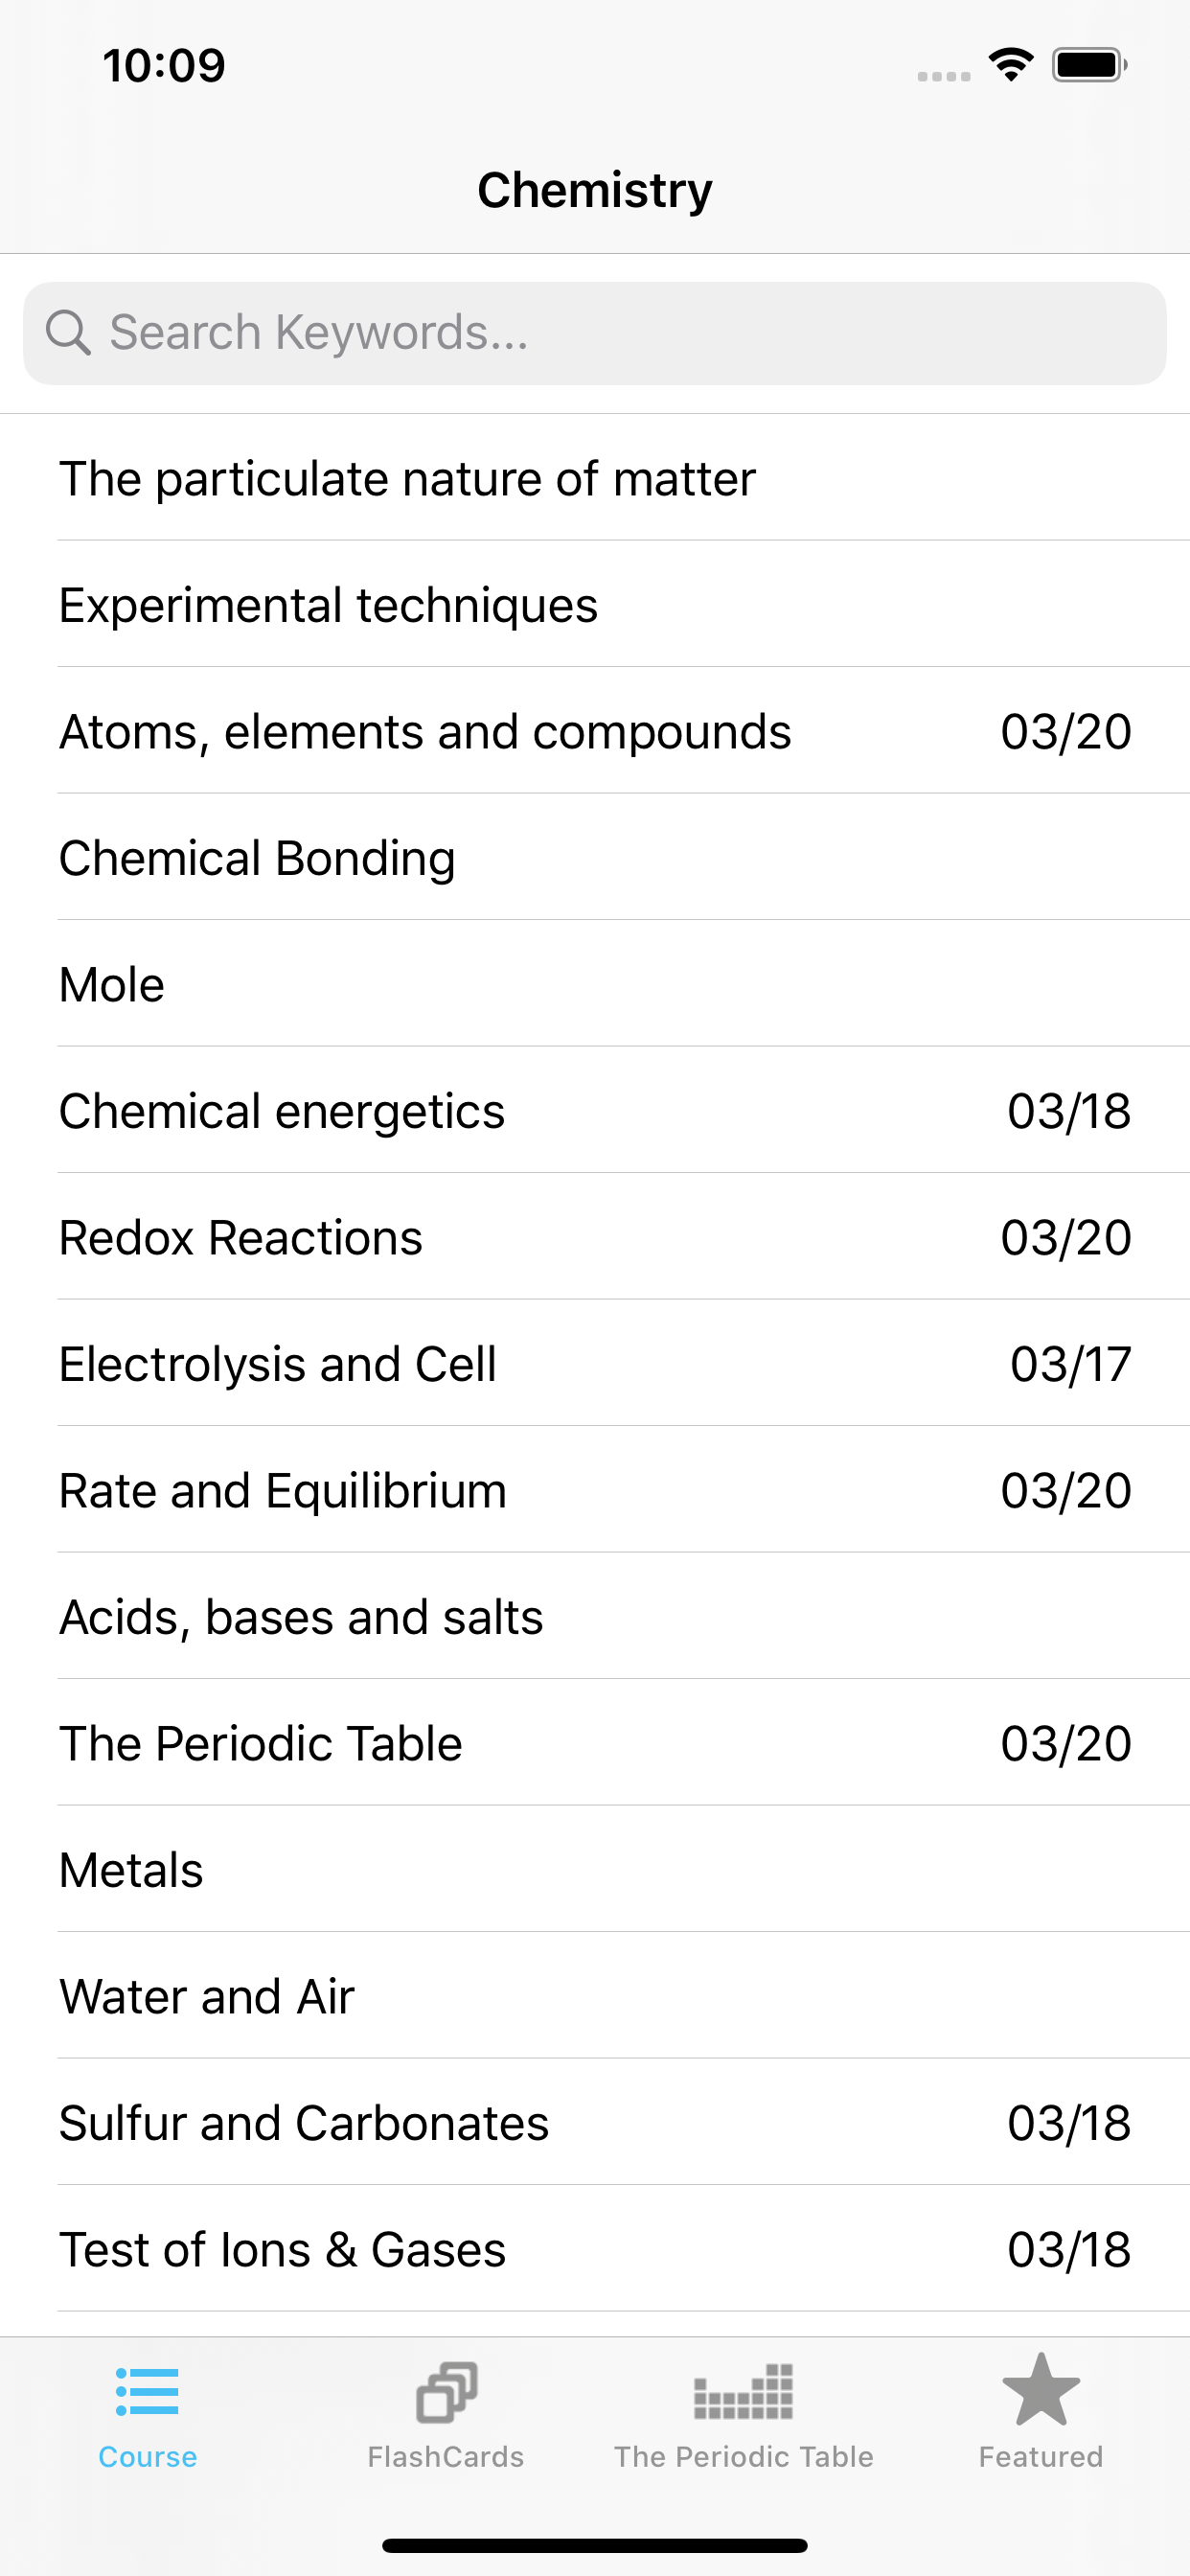
Task: Open Electrolysis and Cell topic
Action: [x=595, y=1363]
